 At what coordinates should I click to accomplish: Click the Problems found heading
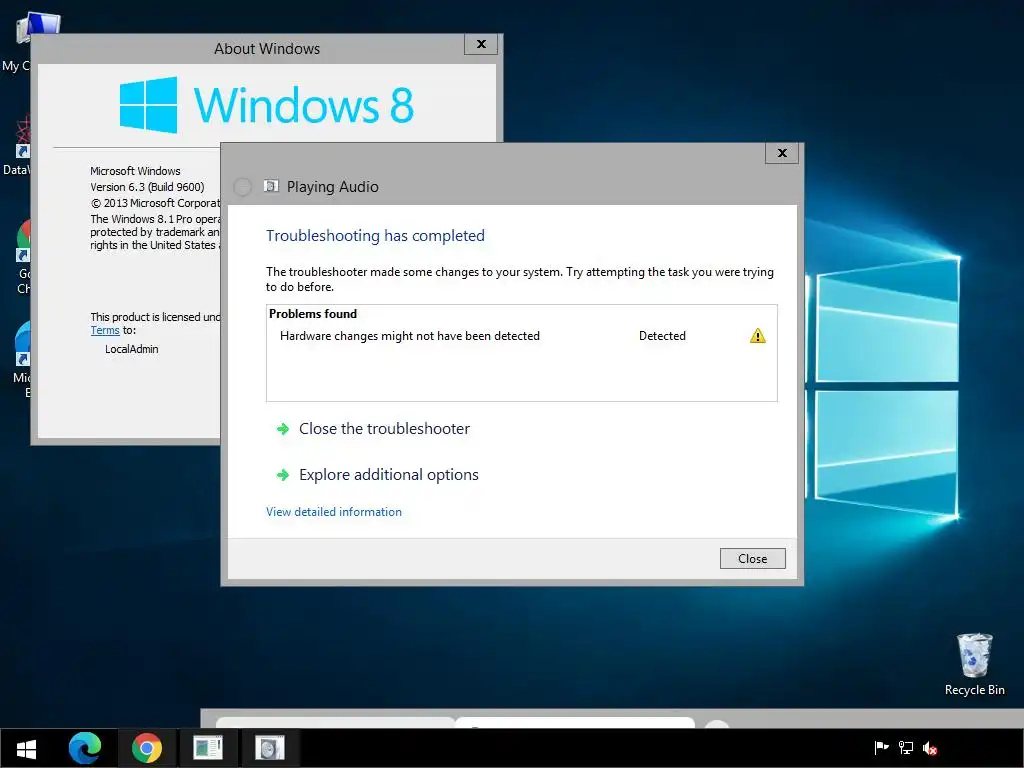[x=313, y=313]
